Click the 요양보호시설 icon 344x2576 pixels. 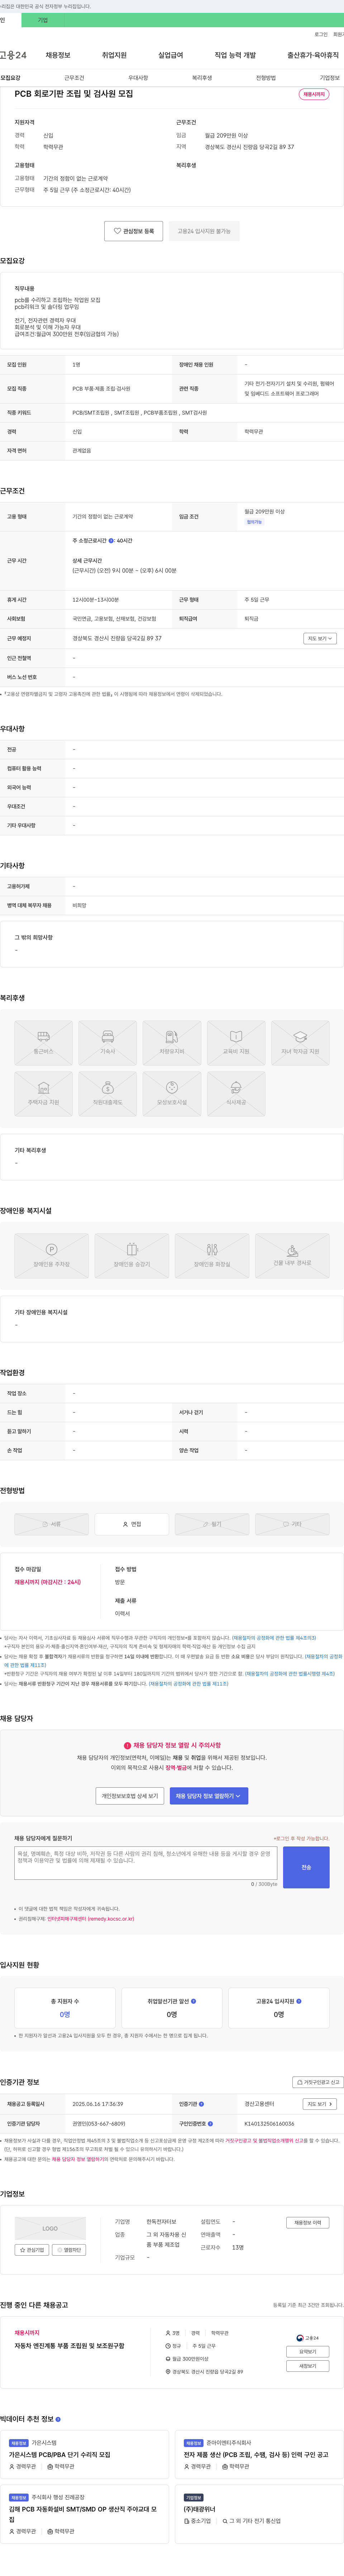coord(172,1087)
